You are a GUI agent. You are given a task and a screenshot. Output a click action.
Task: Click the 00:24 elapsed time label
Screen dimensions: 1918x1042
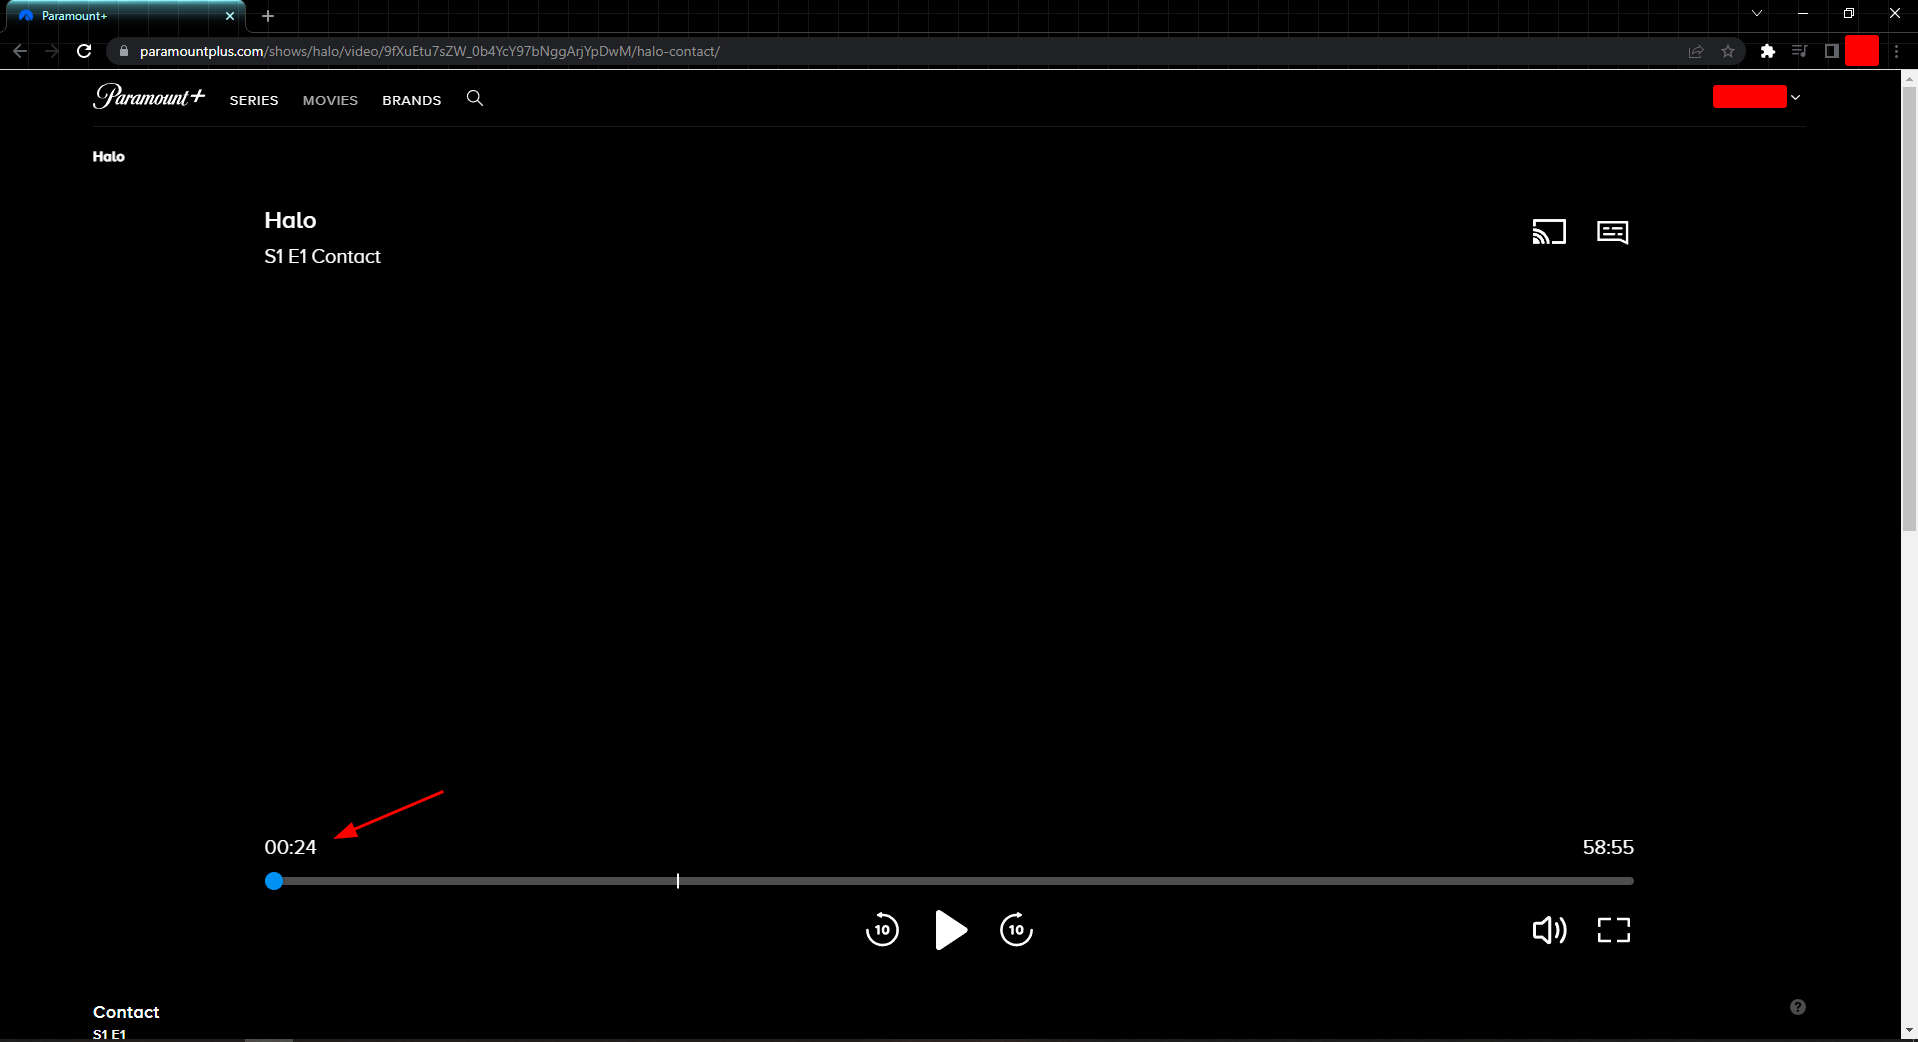click(x=290, y=847)
